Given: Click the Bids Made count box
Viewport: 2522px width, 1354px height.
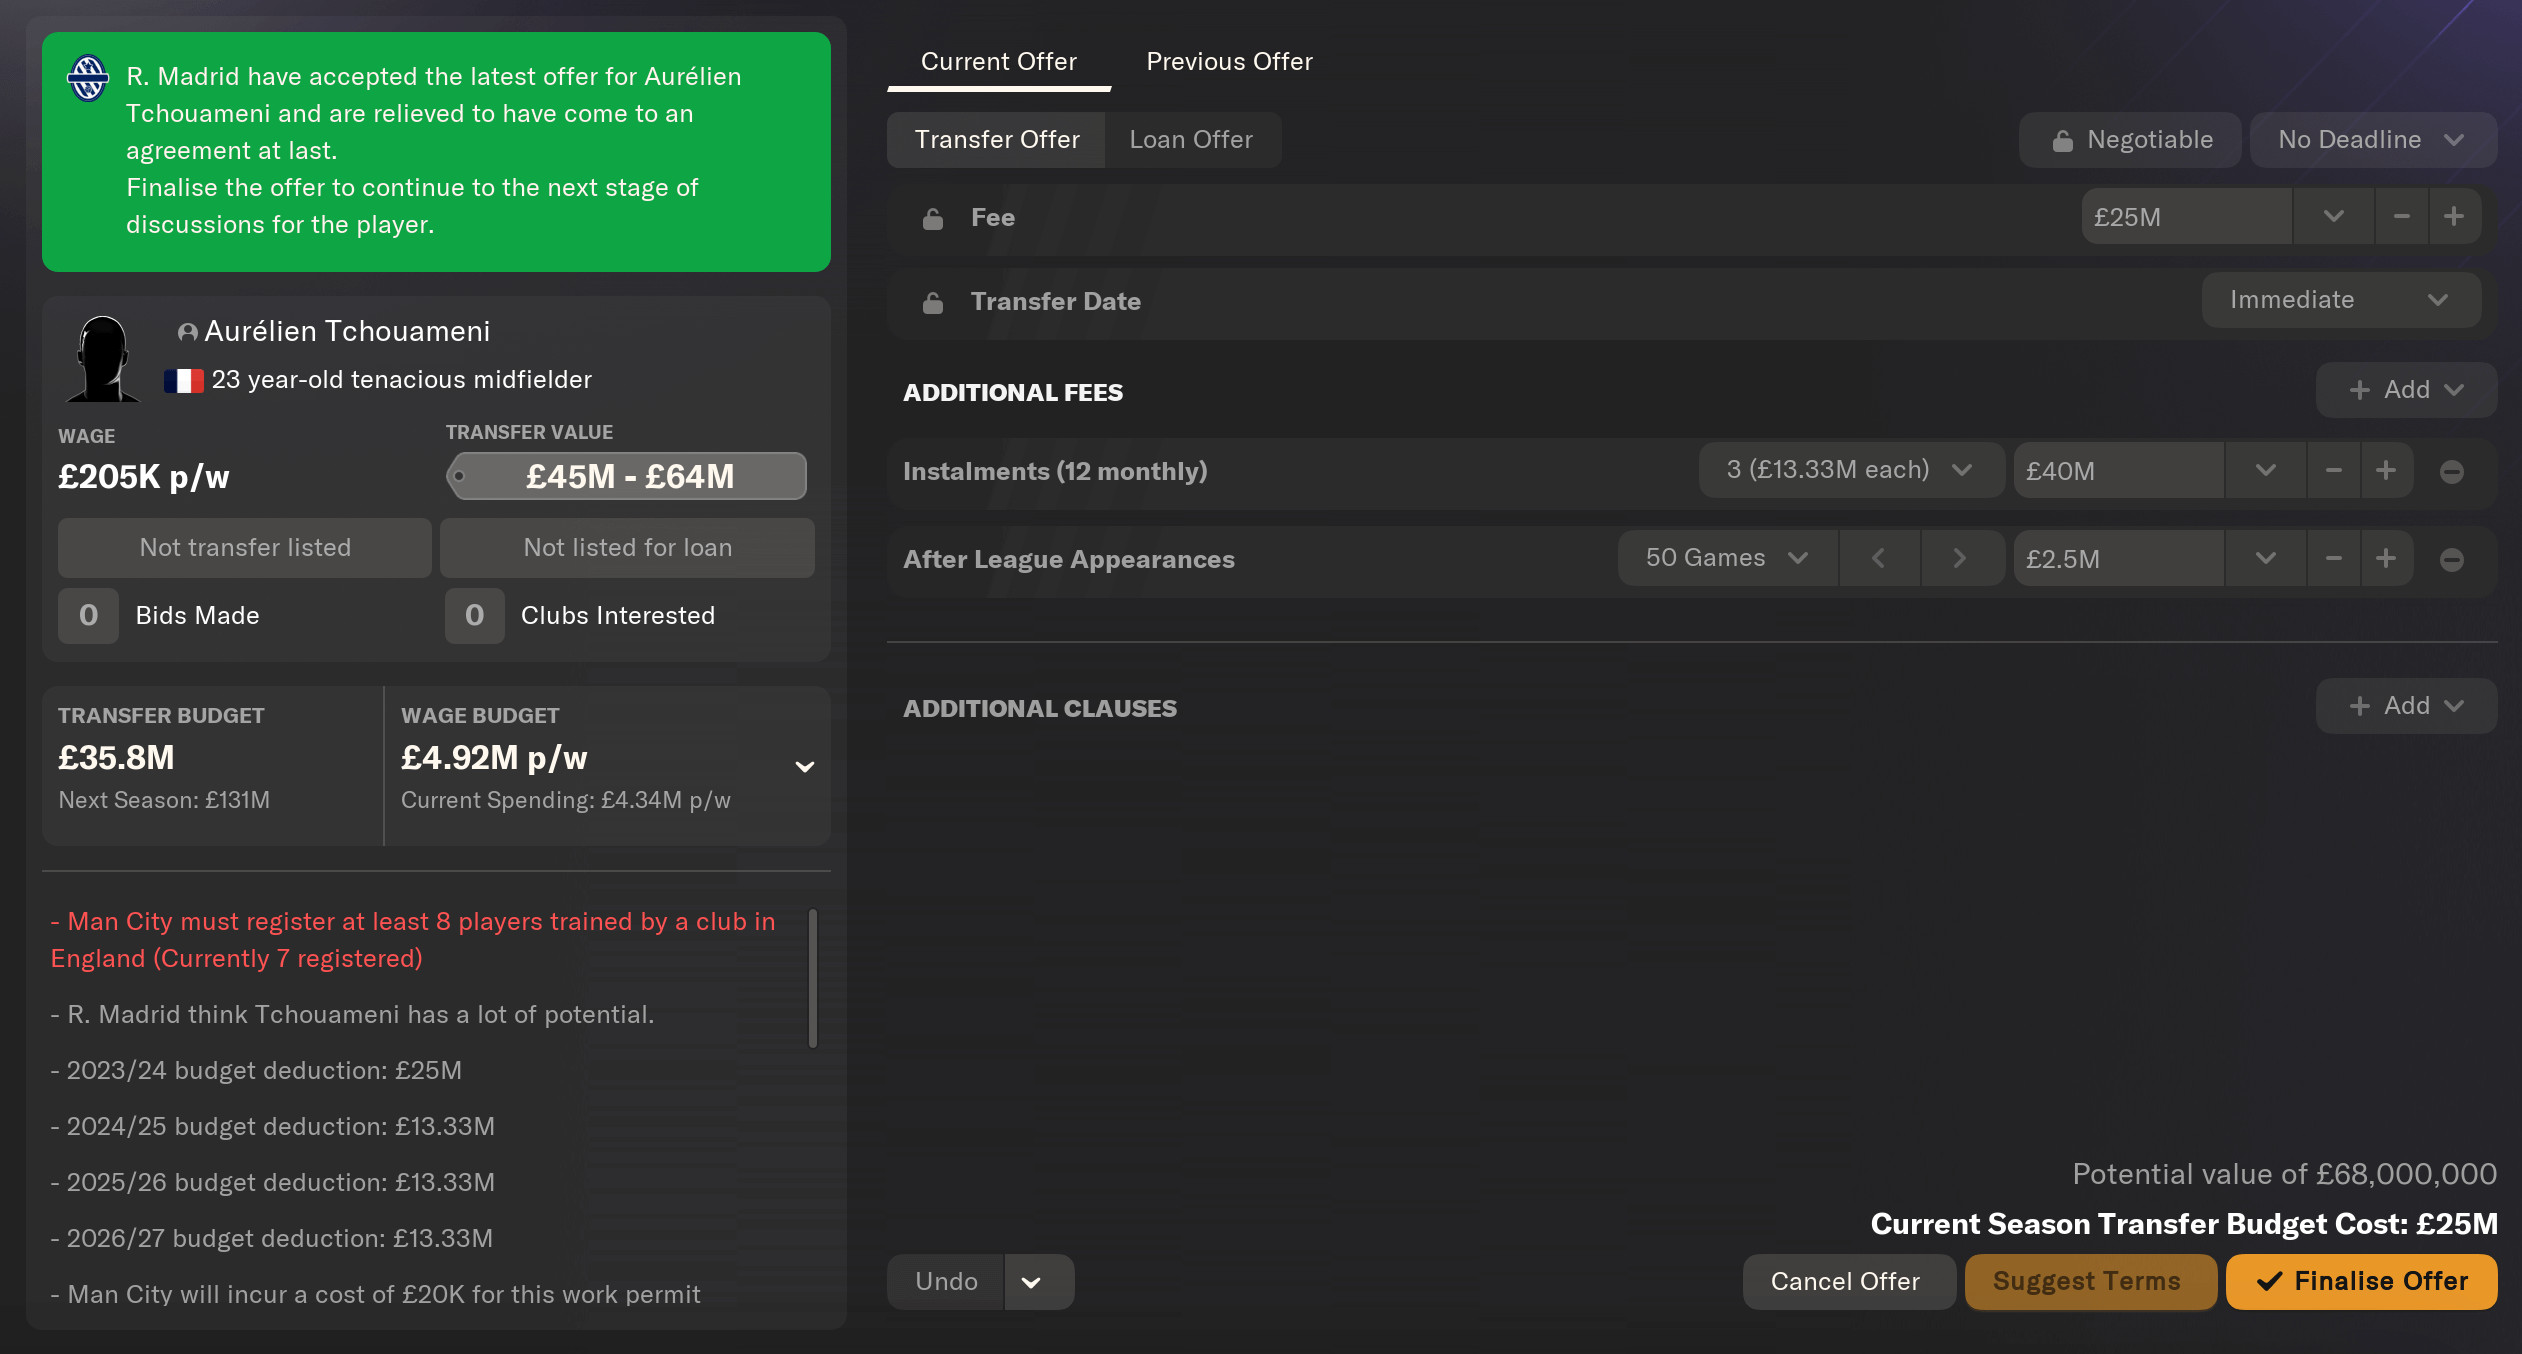Looking at the screenshot, I should 88,616.
